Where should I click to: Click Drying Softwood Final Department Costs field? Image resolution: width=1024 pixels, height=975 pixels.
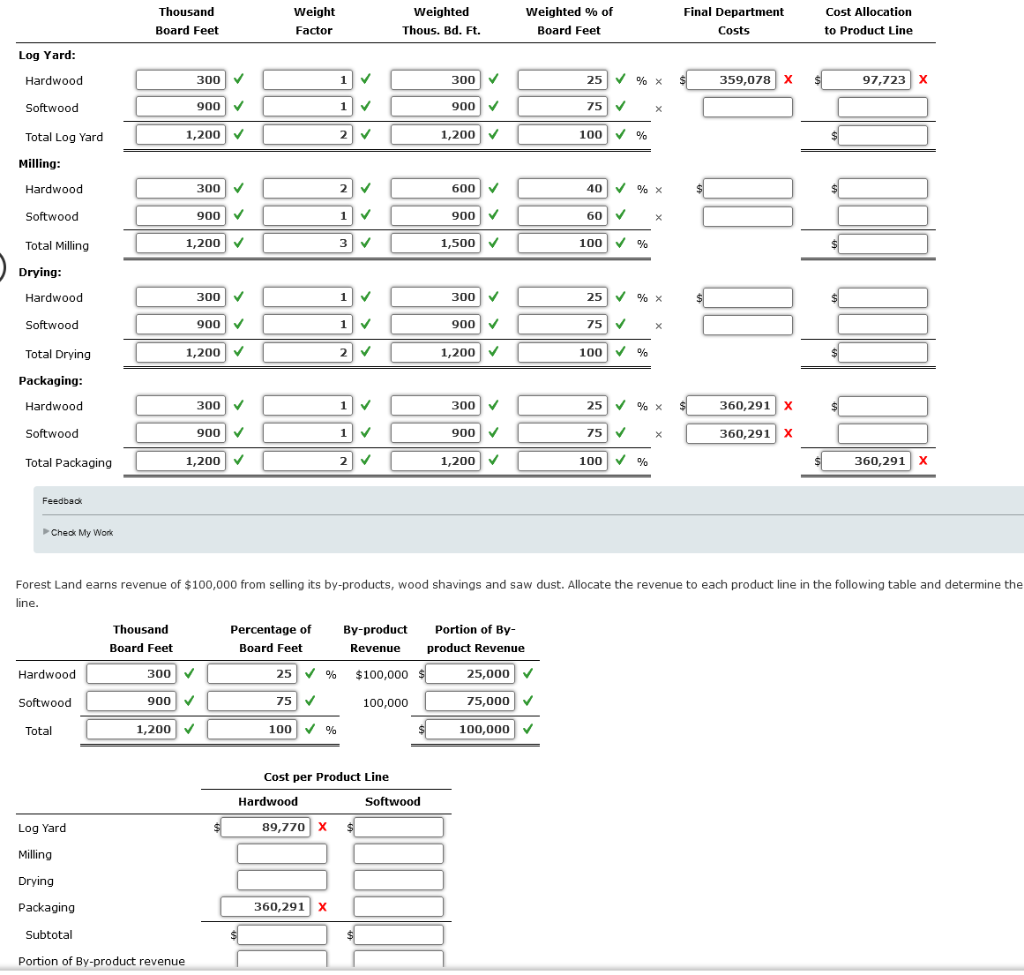click(x=748, y=325)
